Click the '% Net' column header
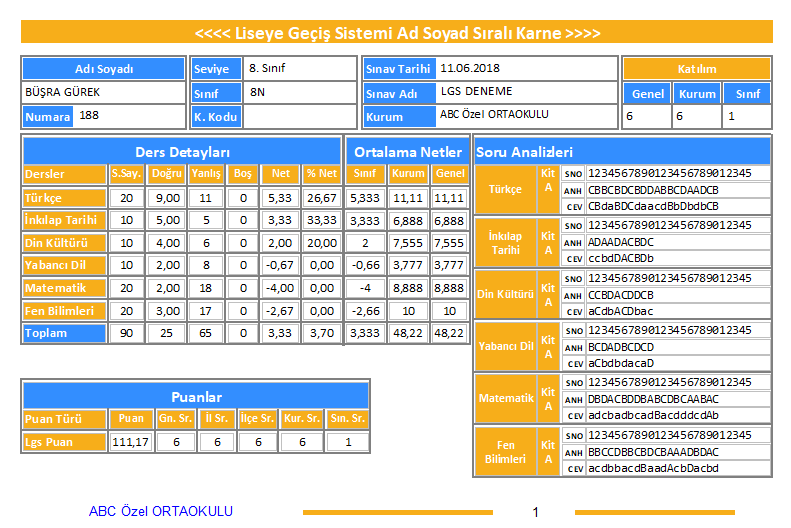This screenshot has width=791, height=528. (x=322, y=173)
